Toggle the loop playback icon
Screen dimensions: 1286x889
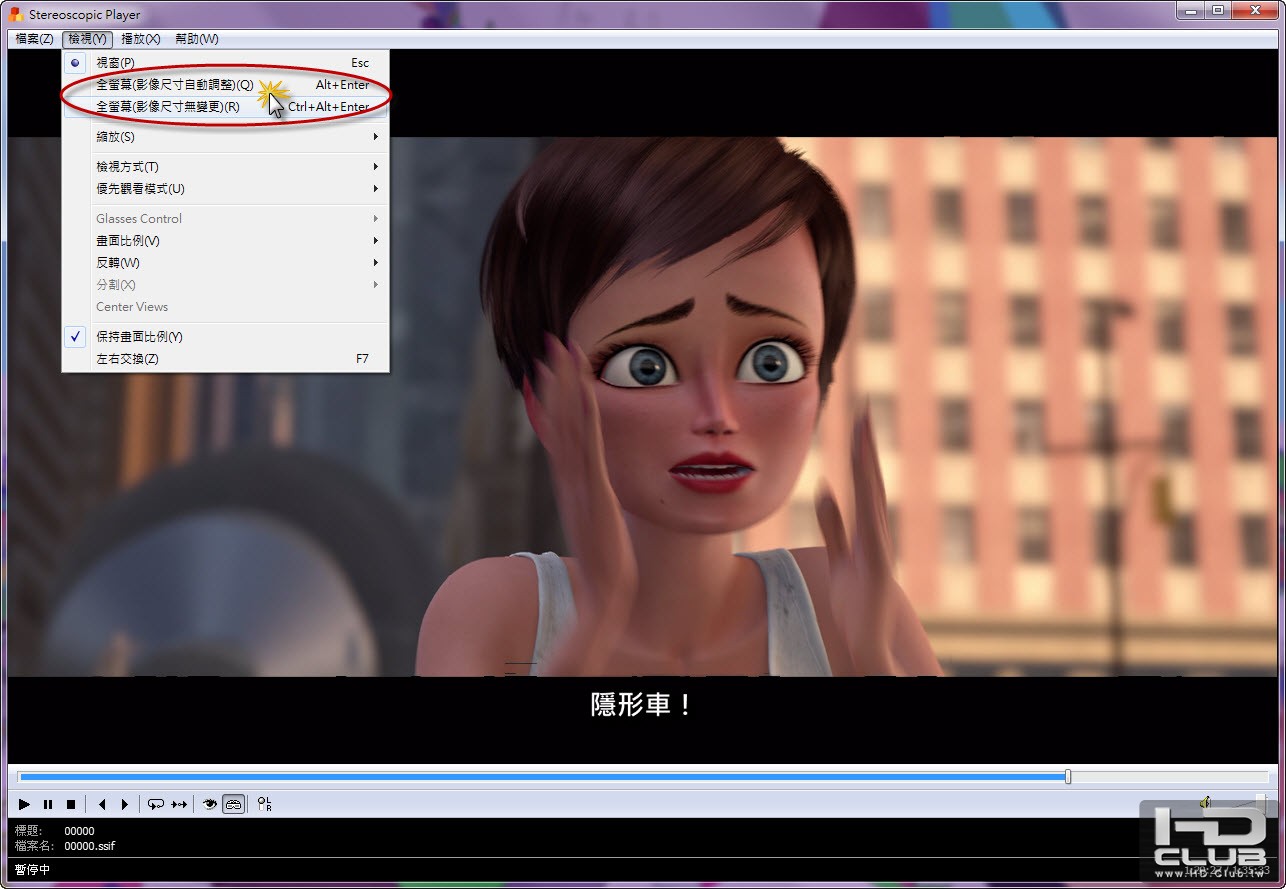click(156, 804)
